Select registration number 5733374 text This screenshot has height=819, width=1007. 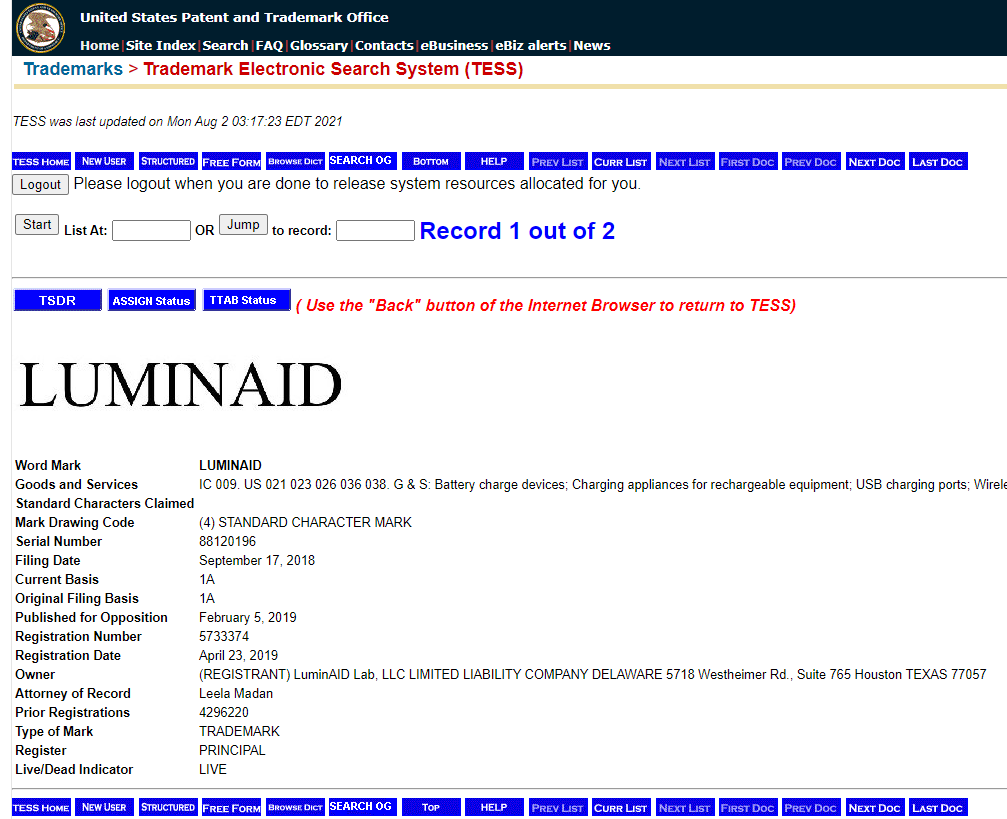223,637
